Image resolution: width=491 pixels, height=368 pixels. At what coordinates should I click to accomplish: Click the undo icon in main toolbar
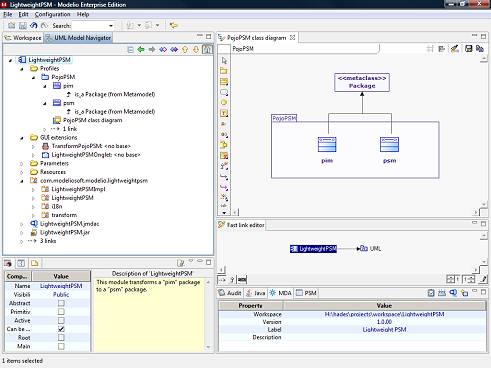pos(34,25)
